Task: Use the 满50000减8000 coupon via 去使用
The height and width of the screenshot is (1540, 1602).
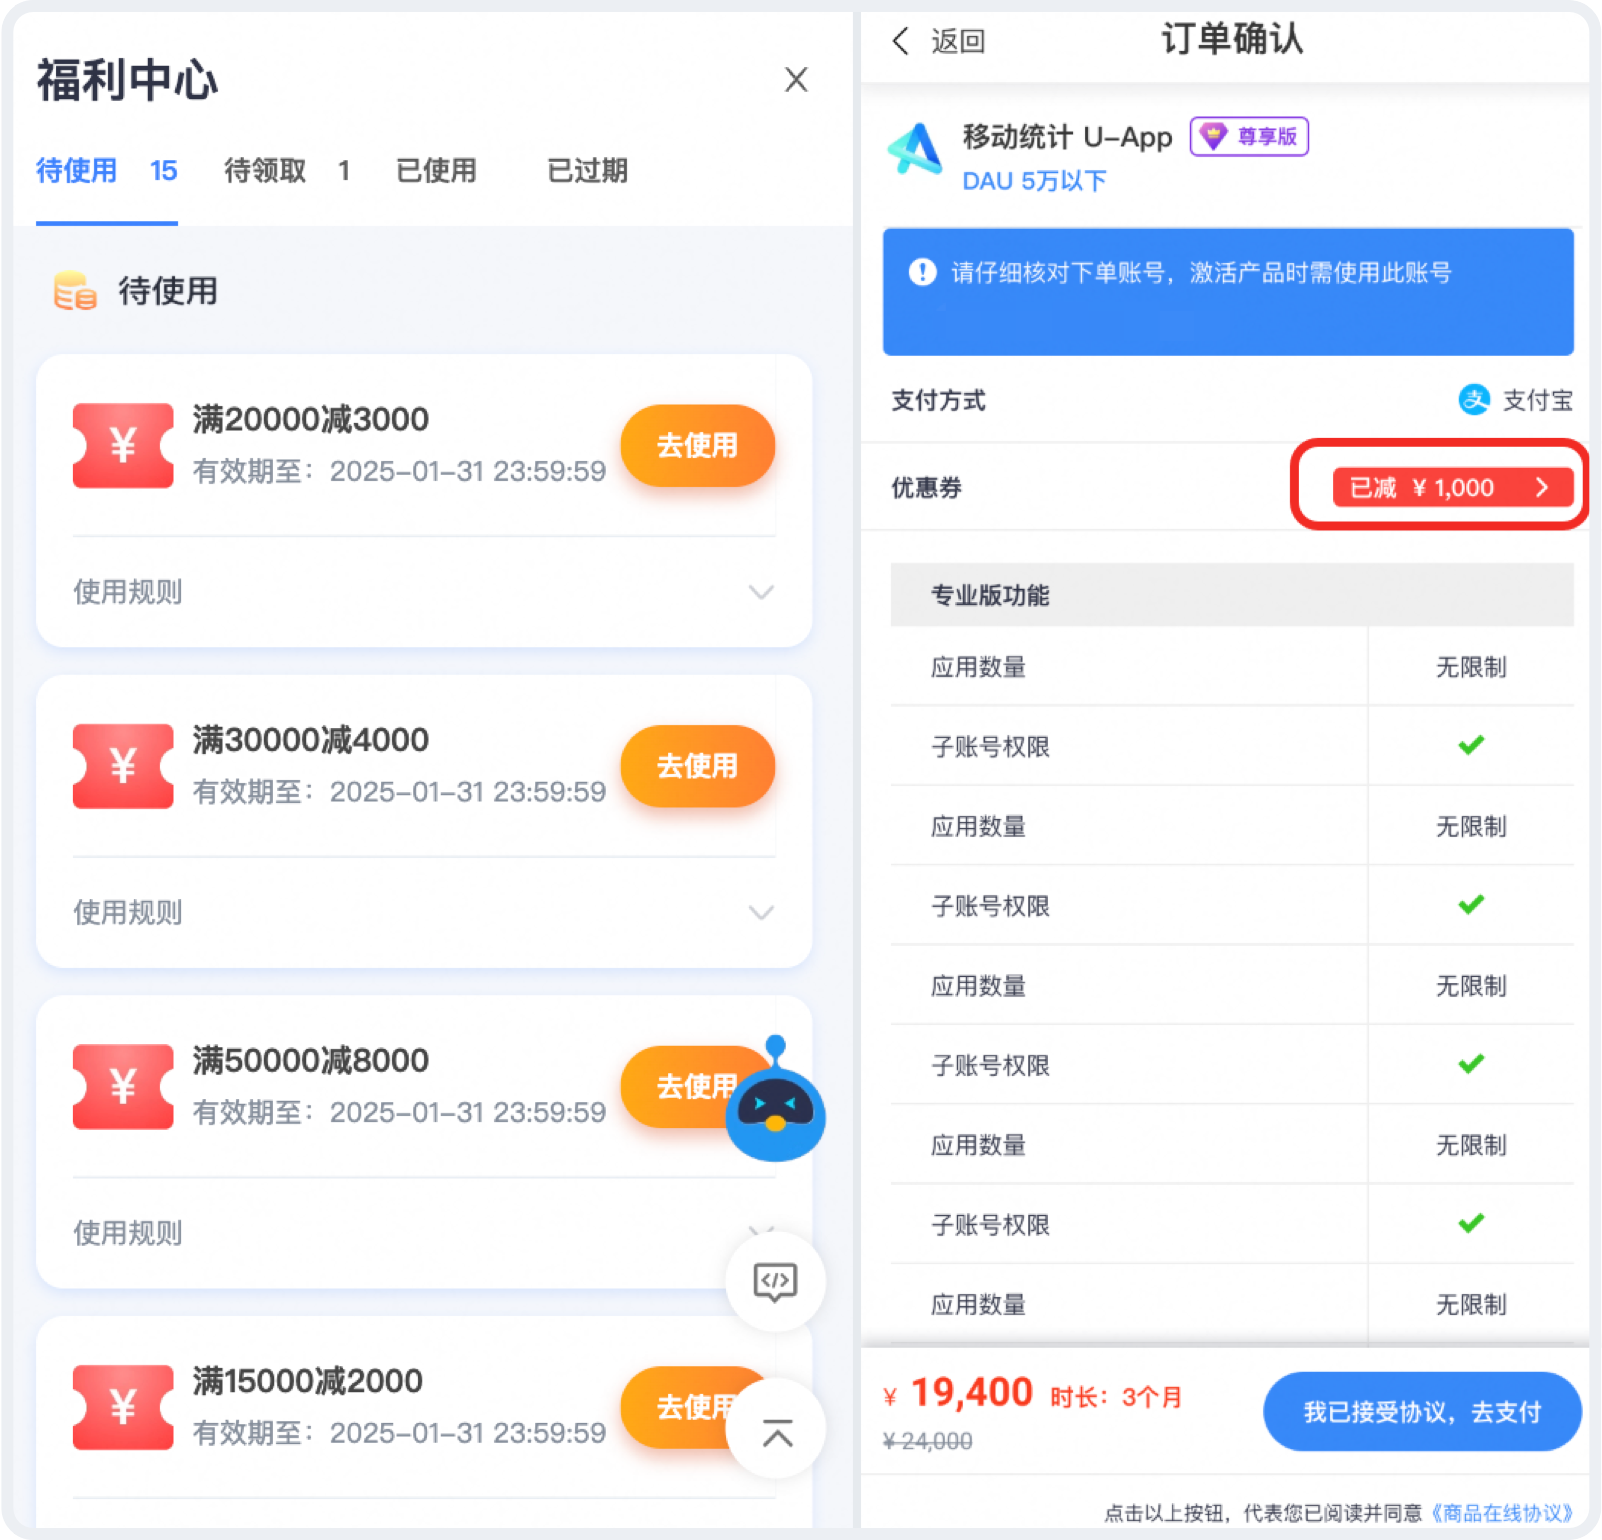Action: 680,1087
